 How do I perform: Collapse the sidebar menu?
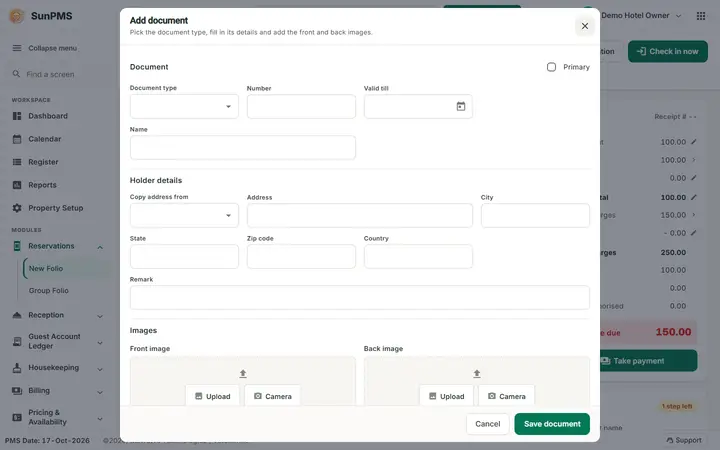tap(45, 48)
